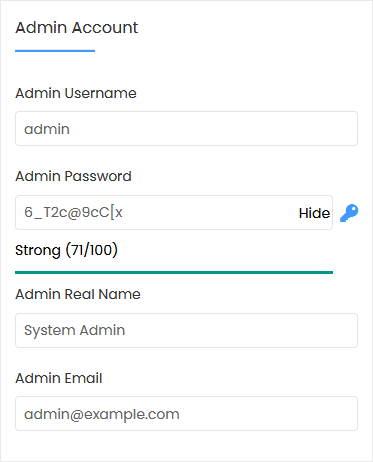Click the empty password field area left of Hide
The image size is (373, 462).
(210, 212)
